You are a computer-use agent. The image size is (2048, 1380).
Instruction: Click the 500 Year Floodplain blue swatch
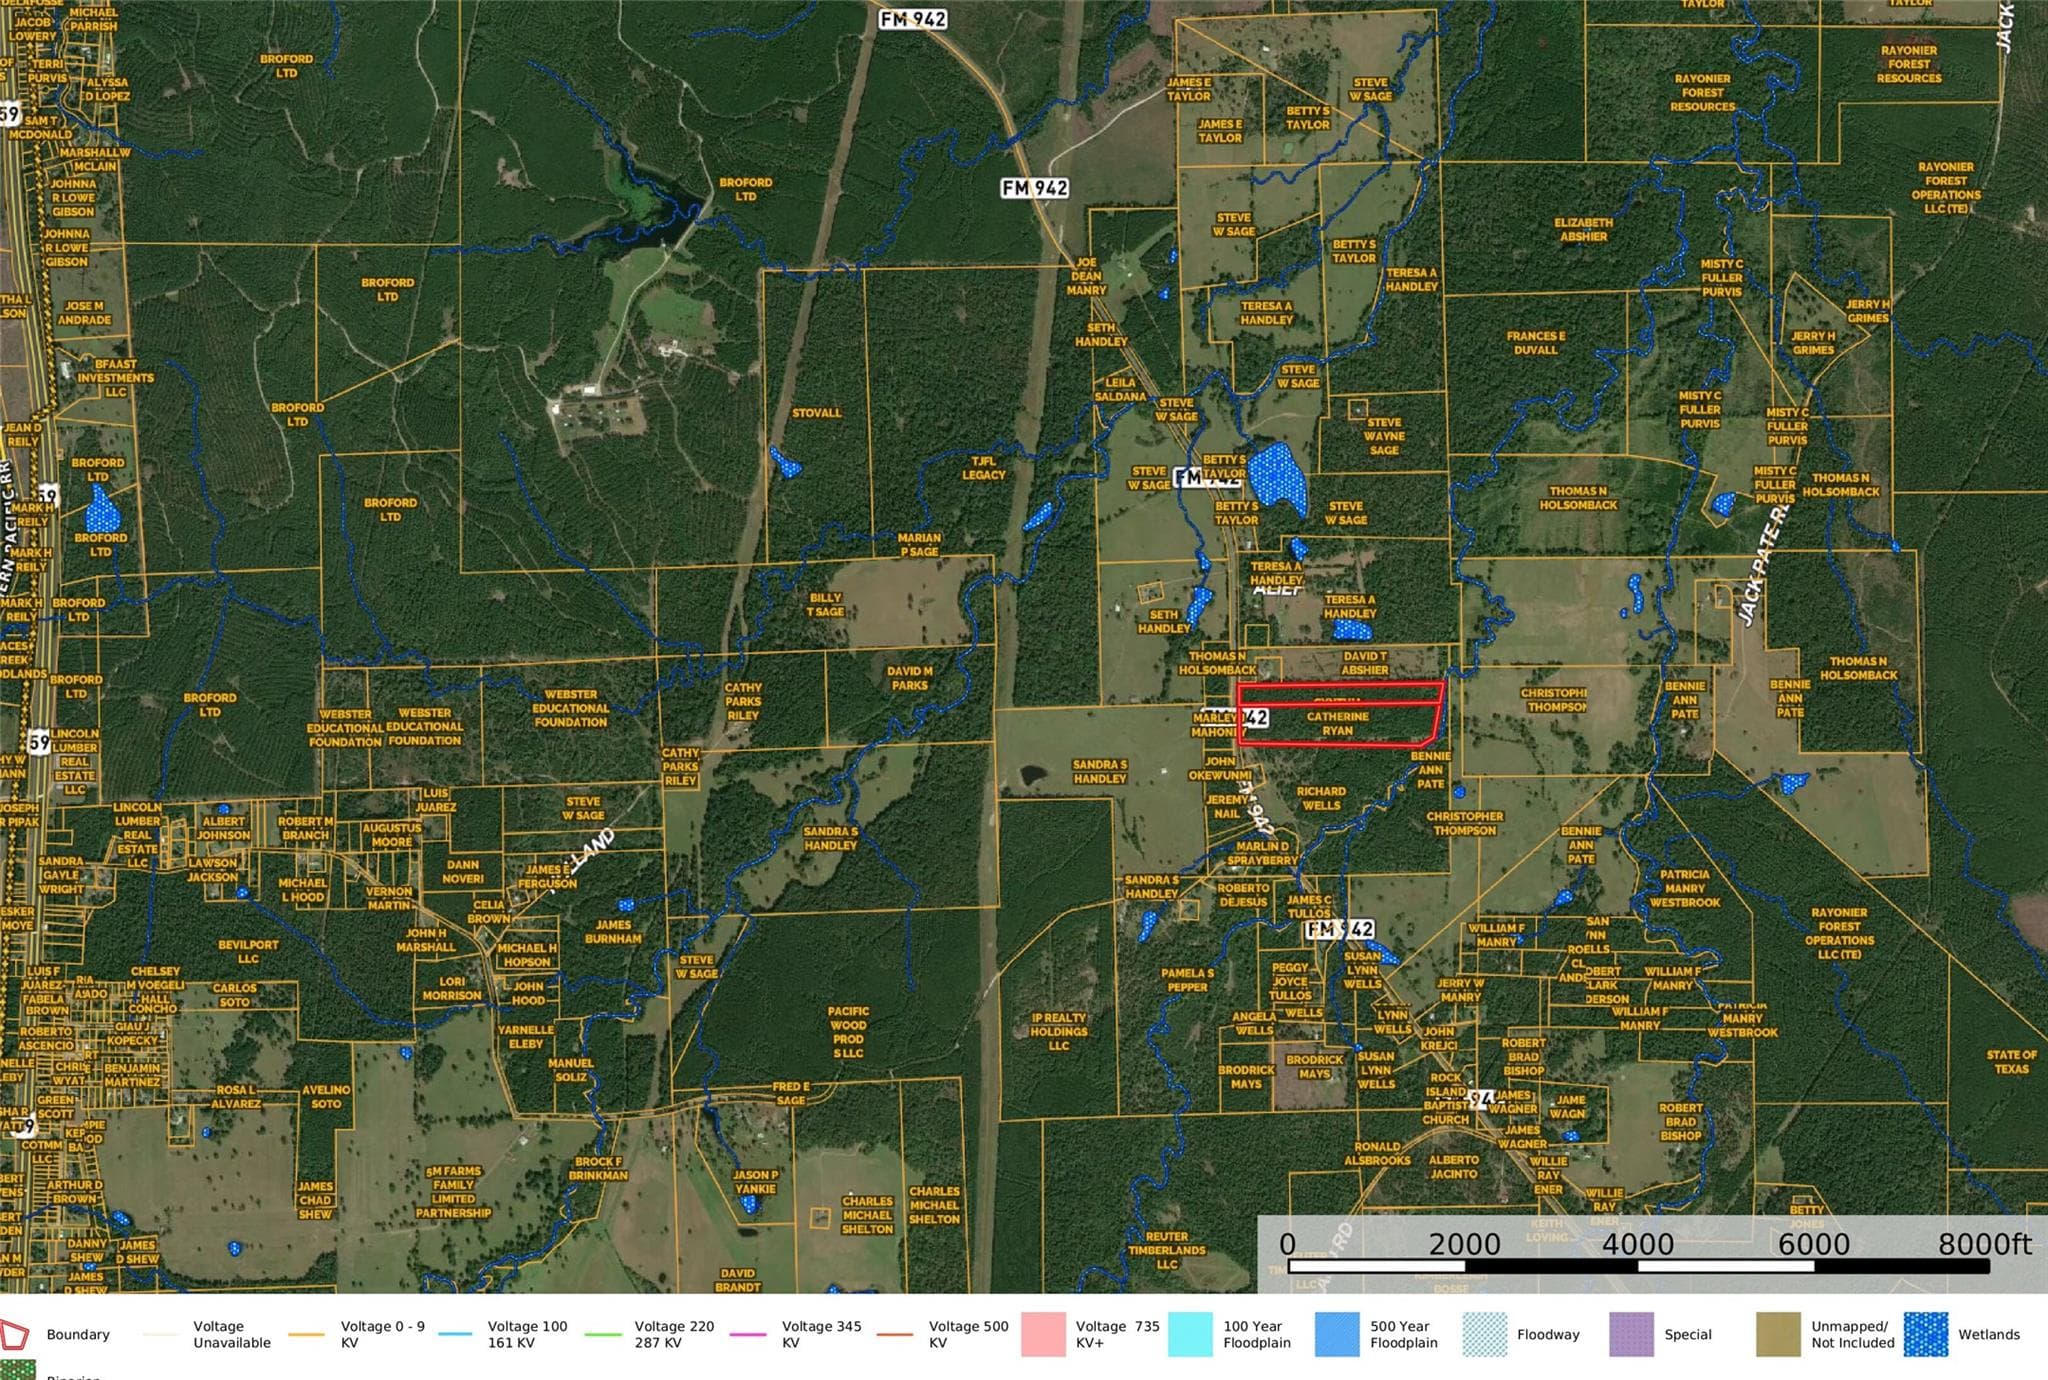point(1337,1334)
